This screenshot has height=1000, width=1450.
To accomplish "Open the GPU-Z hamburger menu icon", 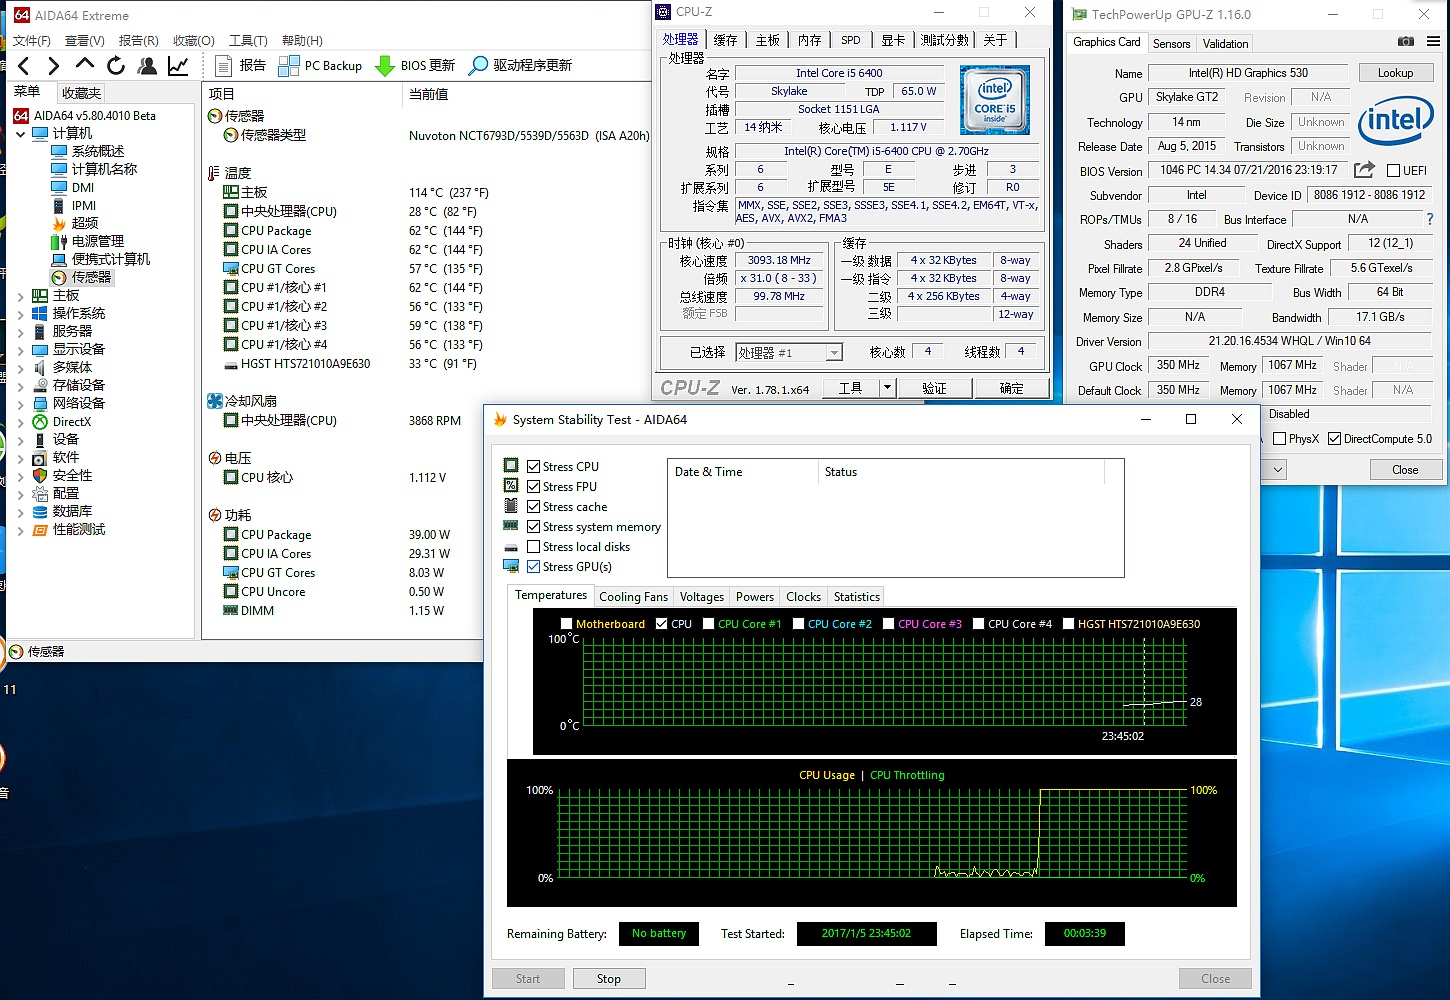I will (1433, 42).
